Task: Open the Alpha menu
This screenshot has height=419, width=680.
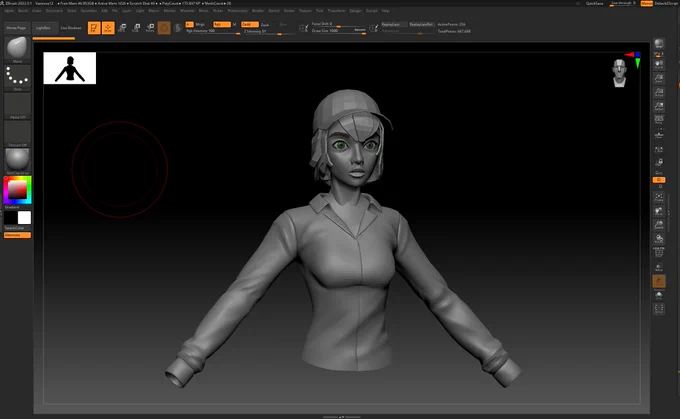Action: 9,10
